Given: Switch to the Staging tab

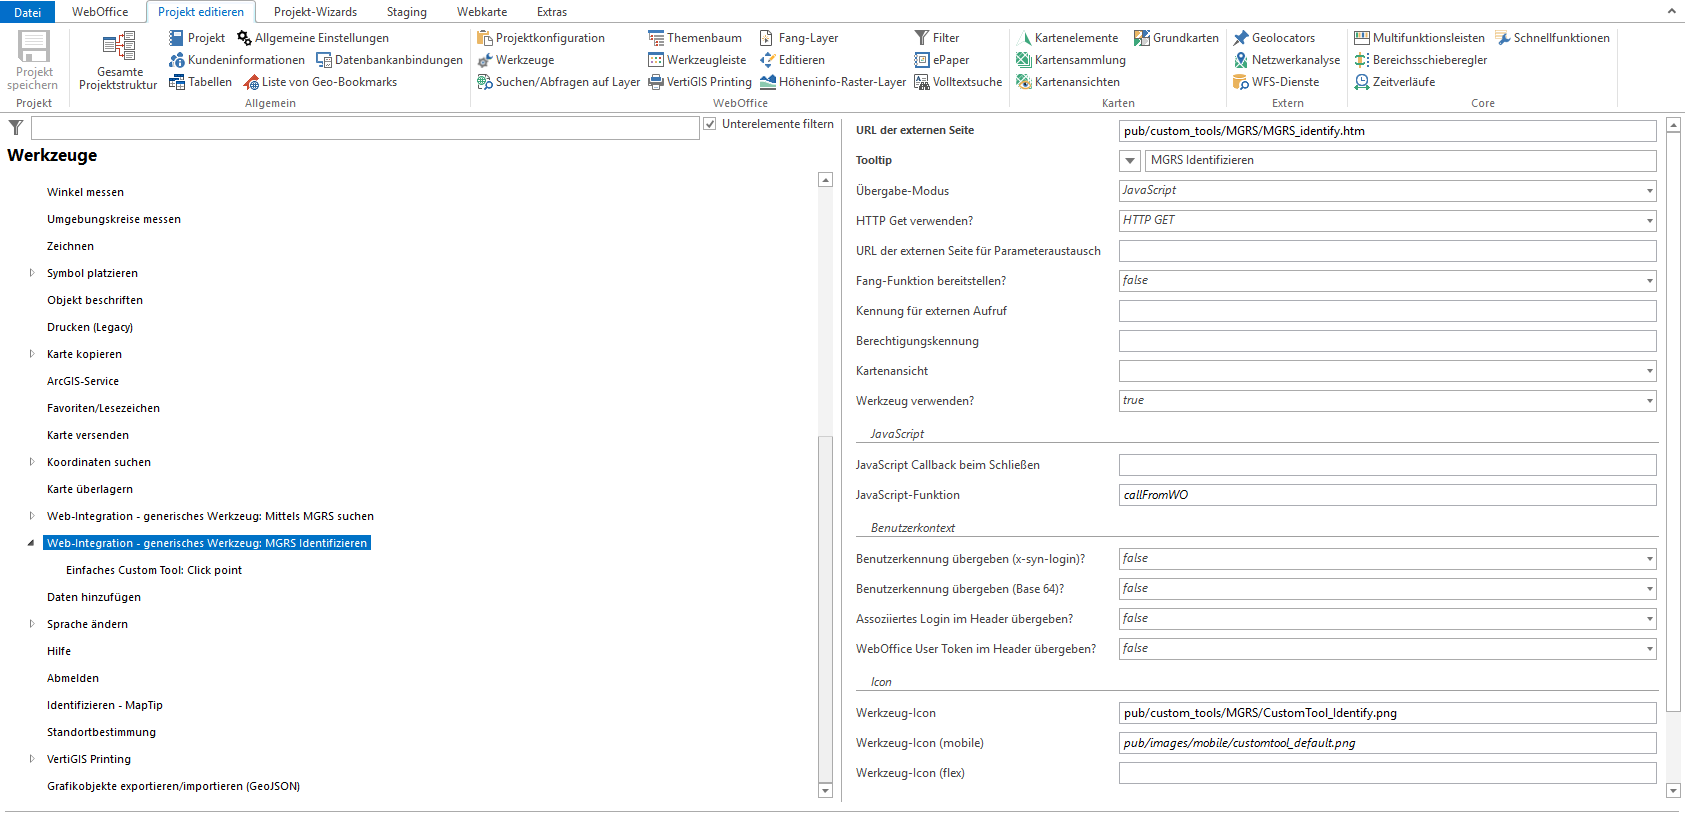Looking at the screenshot, I should [x=406, y=12].
